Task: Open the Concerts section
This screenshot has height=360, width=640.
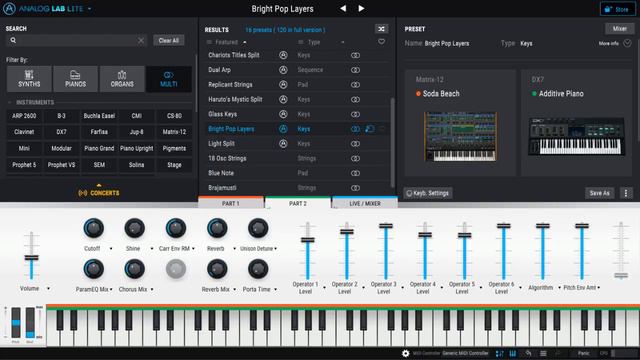Action: pyautogui.click(x=99, y=192)
